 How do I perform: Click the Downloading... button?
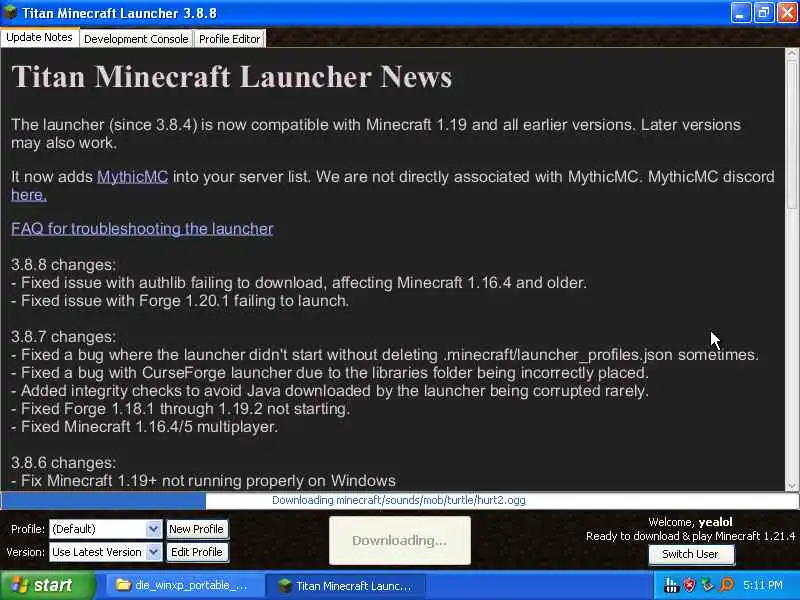click(x=399, y=540)
